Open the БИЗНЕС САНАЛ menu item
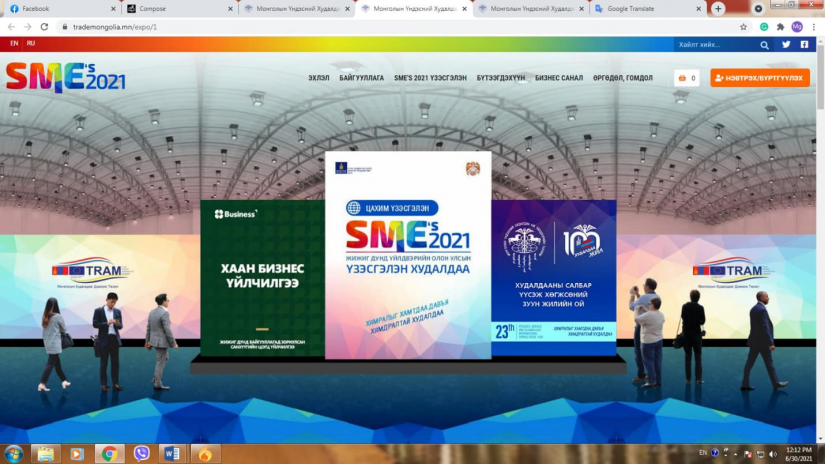Screen dimensions: 825x464 click(559, 78)
